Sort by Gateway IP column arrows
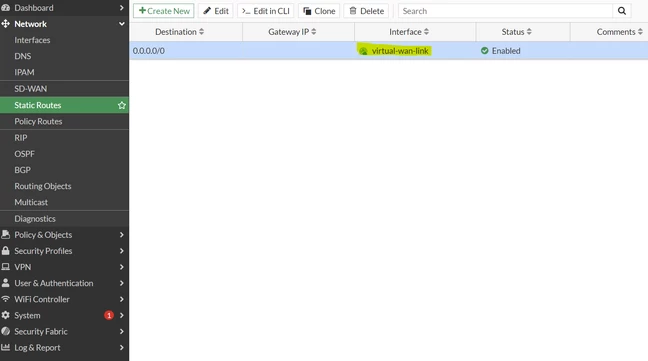The image size is (648, 361). [x=314, y=32]
